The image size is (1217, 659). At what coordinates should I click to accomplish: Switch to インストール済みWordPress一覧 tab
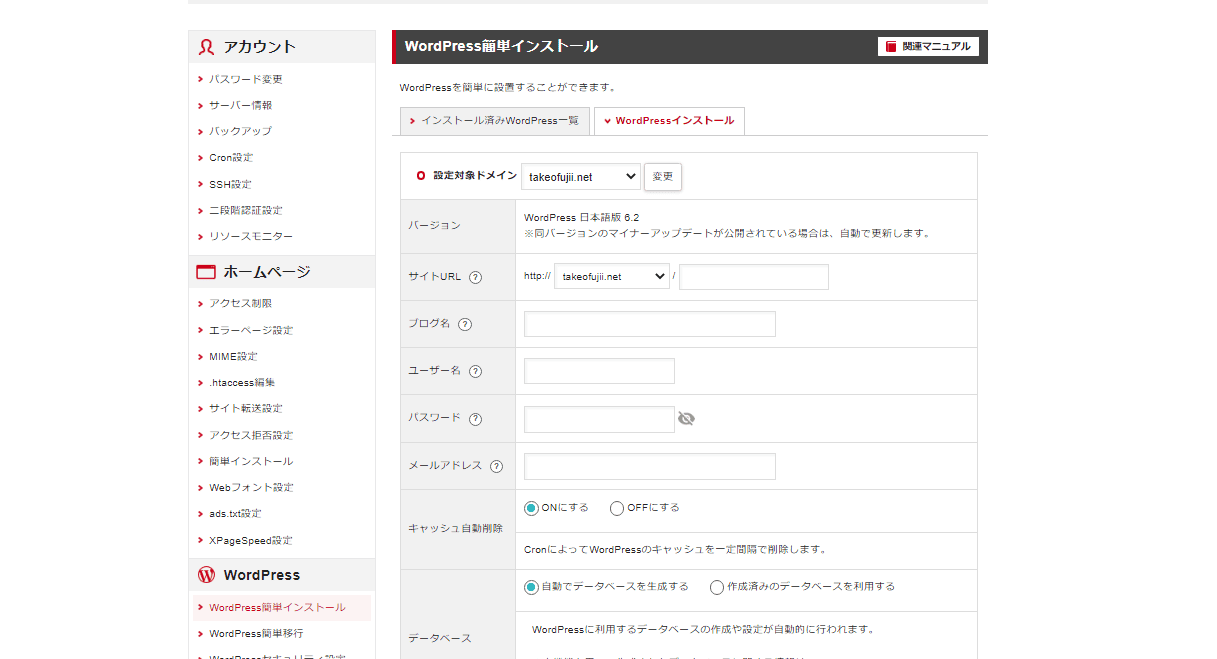(493, 121)
